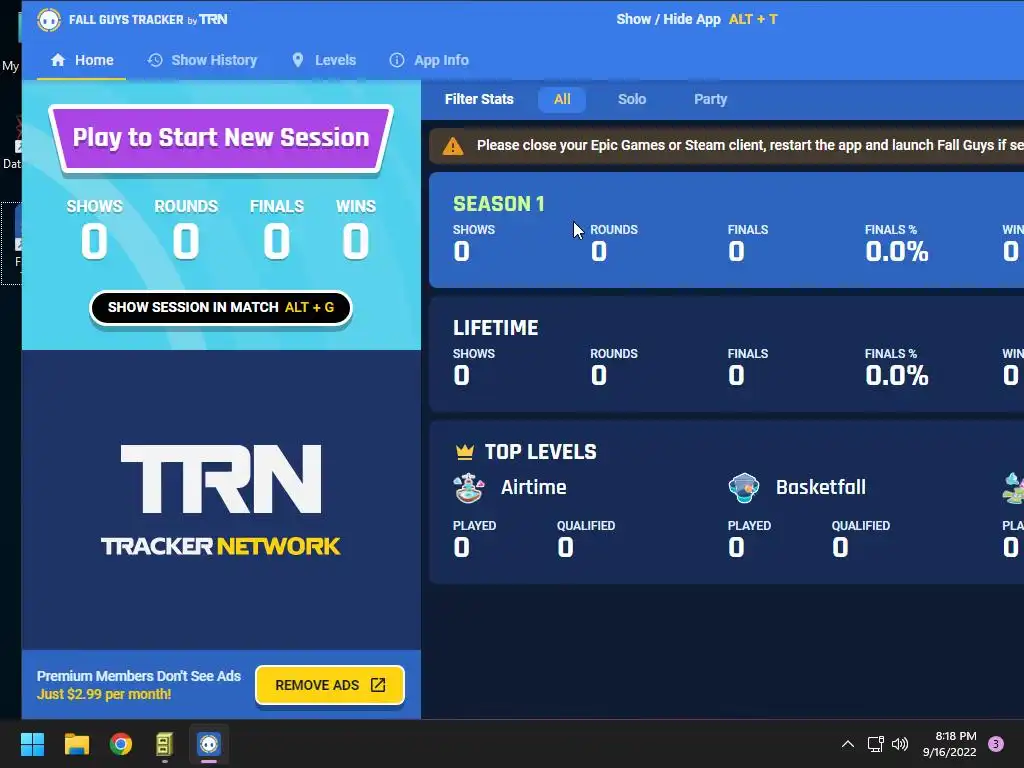Click the Just $2.99 per month text
This screenshot has height=768, width=1024.
click(104, 694)
